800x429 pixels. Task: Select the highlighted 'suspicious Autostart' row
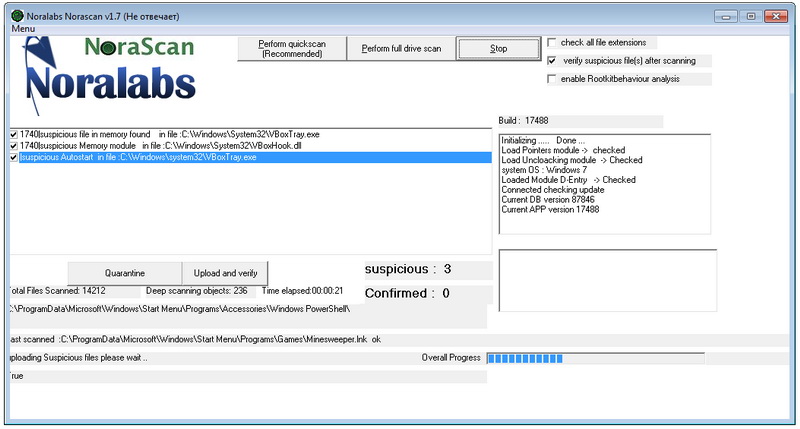point(255,158)
